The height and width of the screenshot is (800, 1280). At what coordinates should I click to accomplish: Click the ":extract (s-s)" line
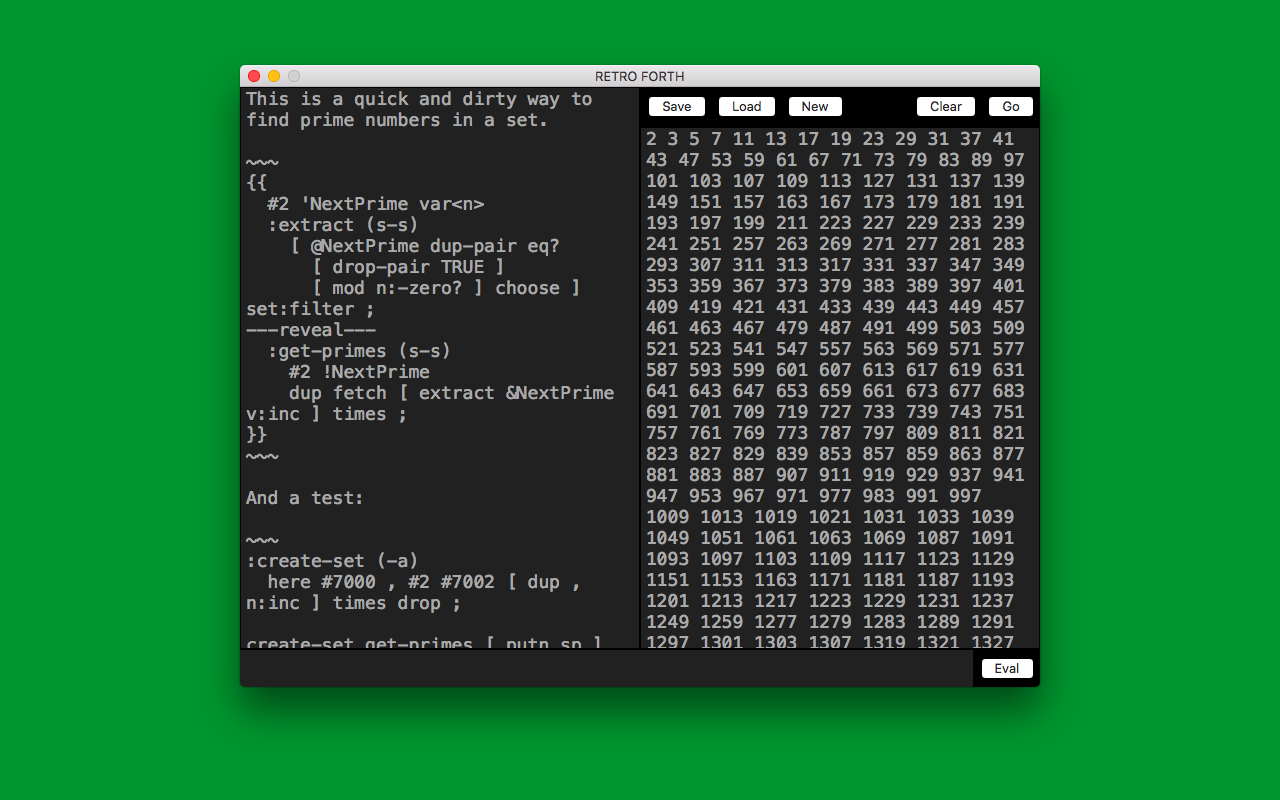pyautogui.click(x=343, y=225)
